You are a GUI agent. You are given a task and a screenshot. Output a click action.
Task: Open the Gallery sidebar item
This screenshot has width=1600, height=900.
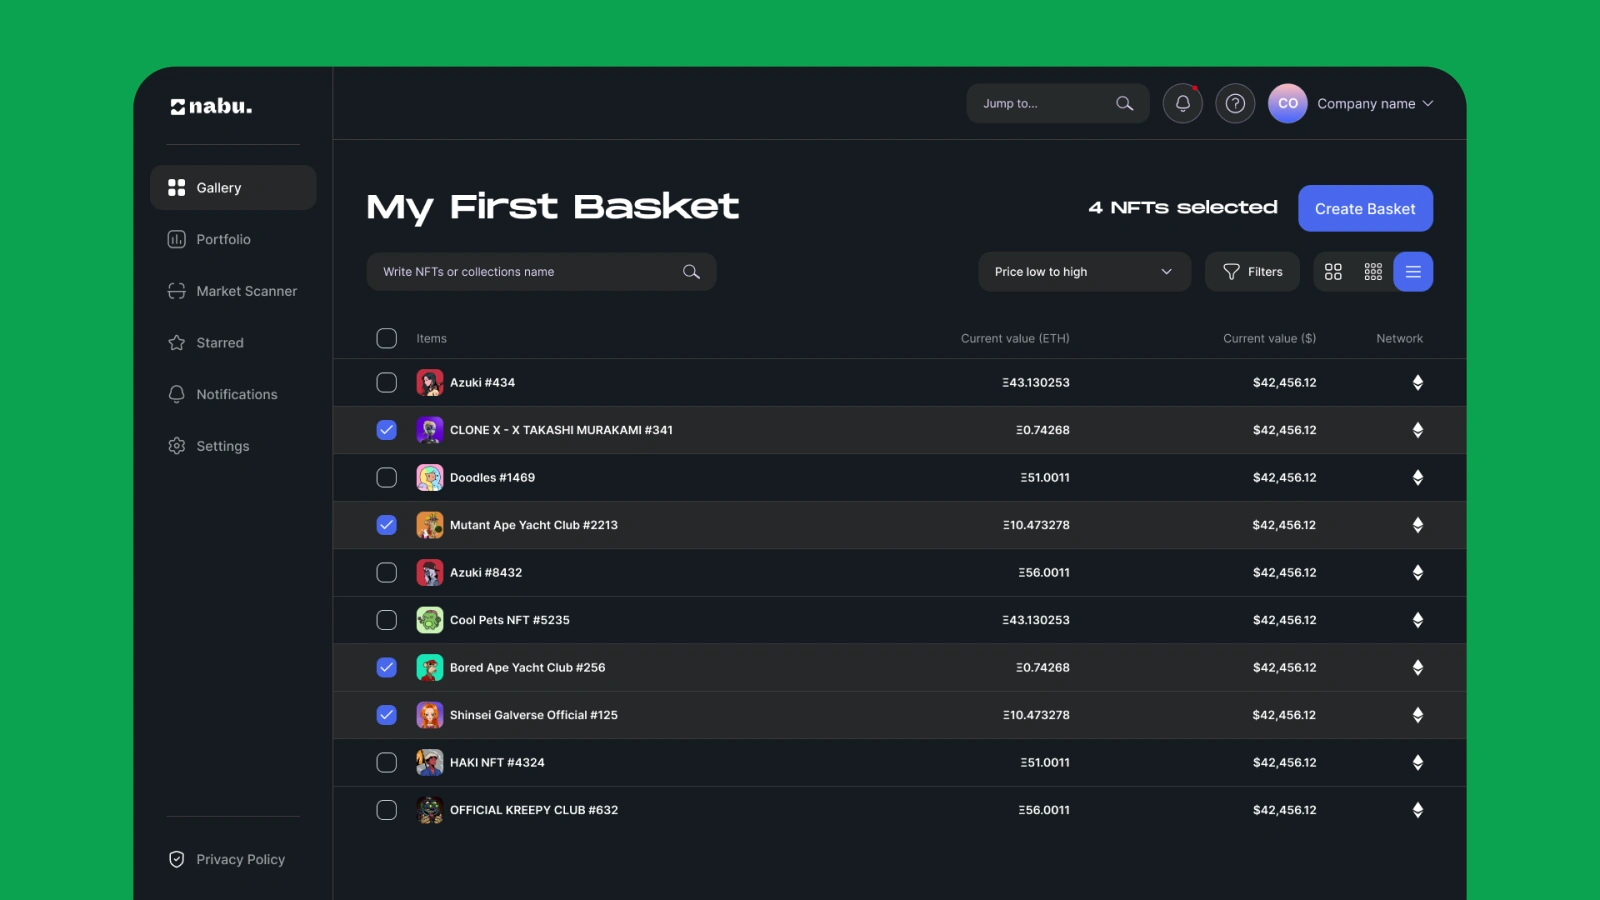[x=233, y=188]
